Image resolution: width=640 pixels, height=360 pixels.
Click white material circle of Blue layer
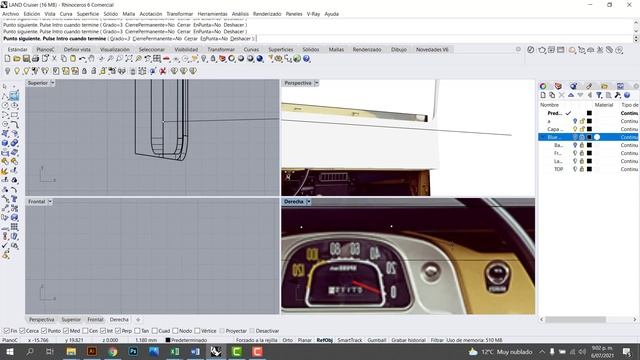(x=597, y=137)
